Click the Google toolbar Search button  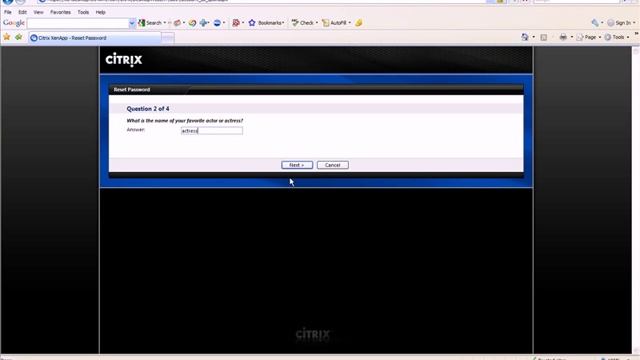pos(150,23)
